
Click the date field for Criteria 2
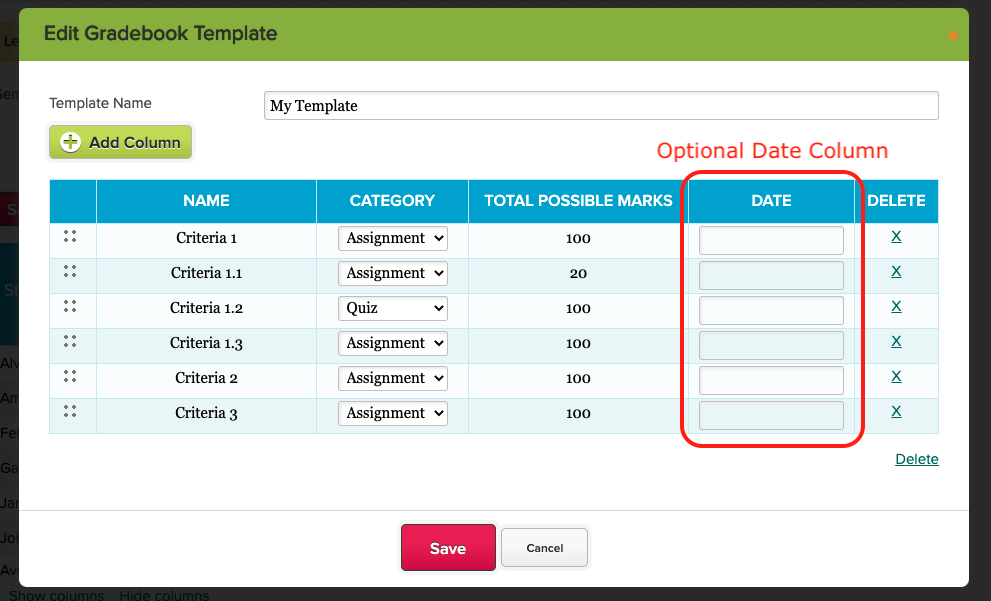[771, 380]
